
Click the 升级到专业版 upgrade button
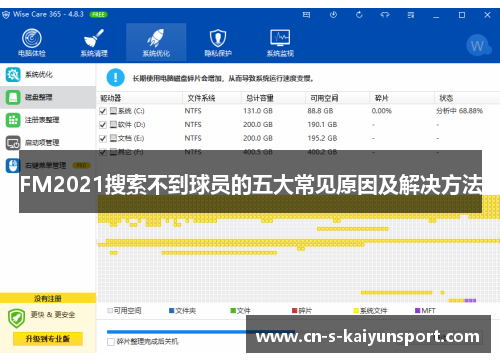coord(48,339)
